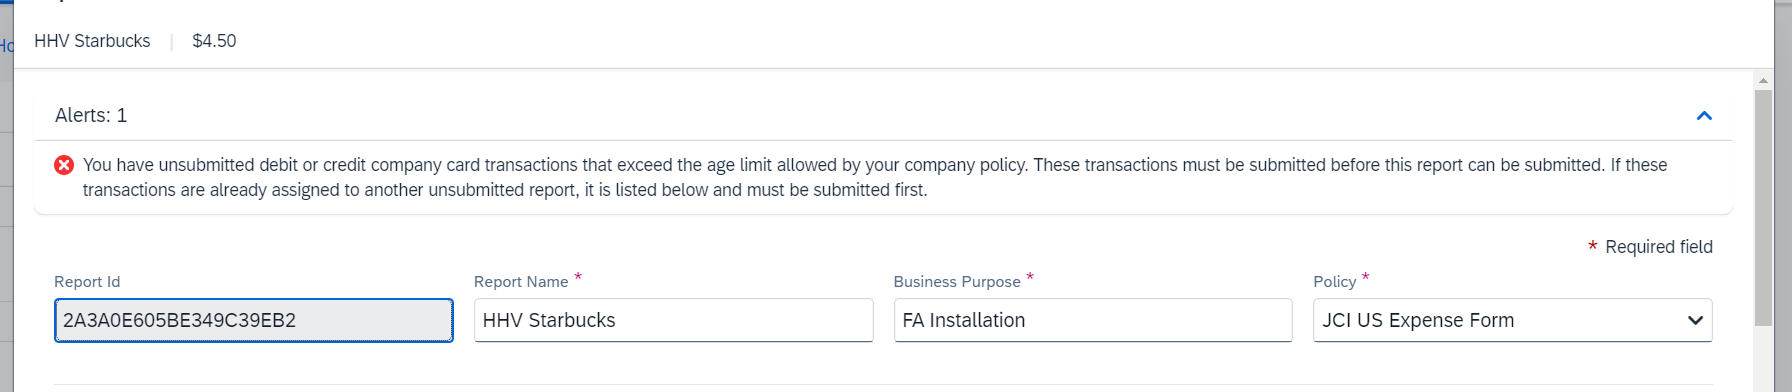Click the Policy label
Screen dimensions: 1792x392
point(1334,282)
